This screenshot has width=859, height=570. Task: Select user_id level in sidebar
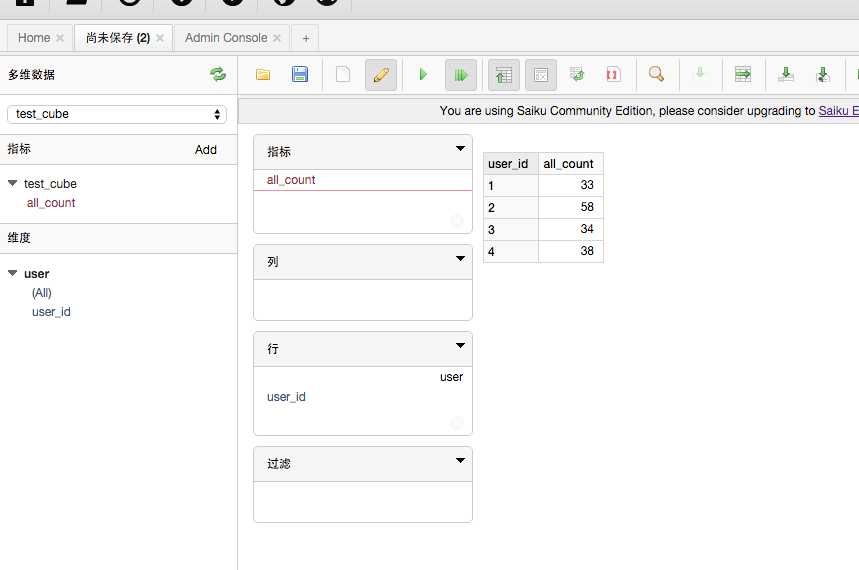[51, 312]
